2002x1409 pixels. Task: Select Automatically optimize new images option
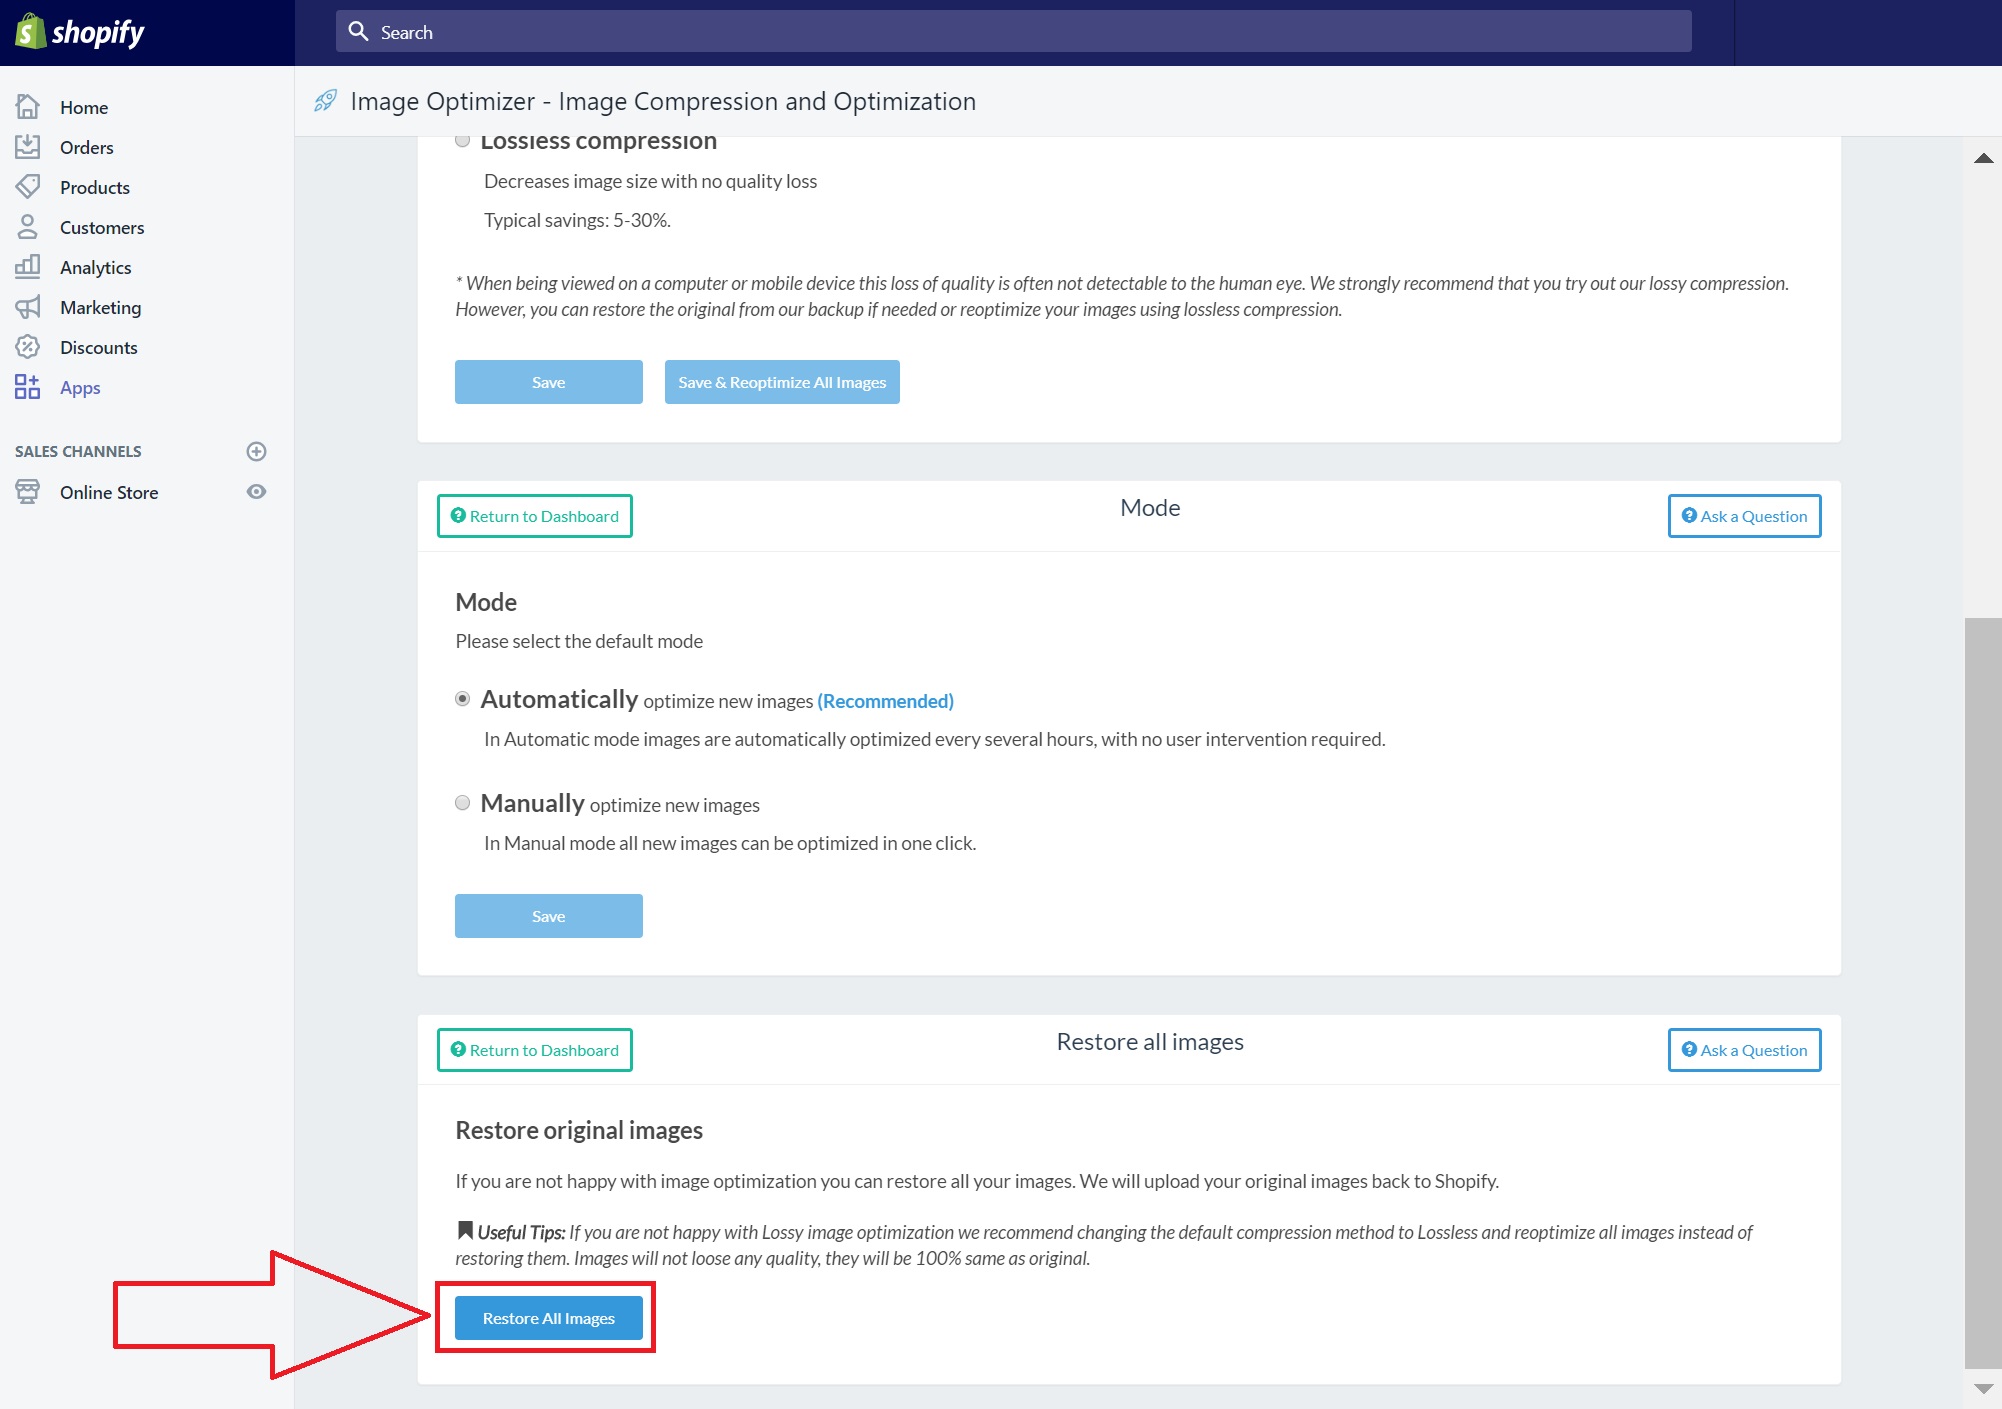pos(462,699)
